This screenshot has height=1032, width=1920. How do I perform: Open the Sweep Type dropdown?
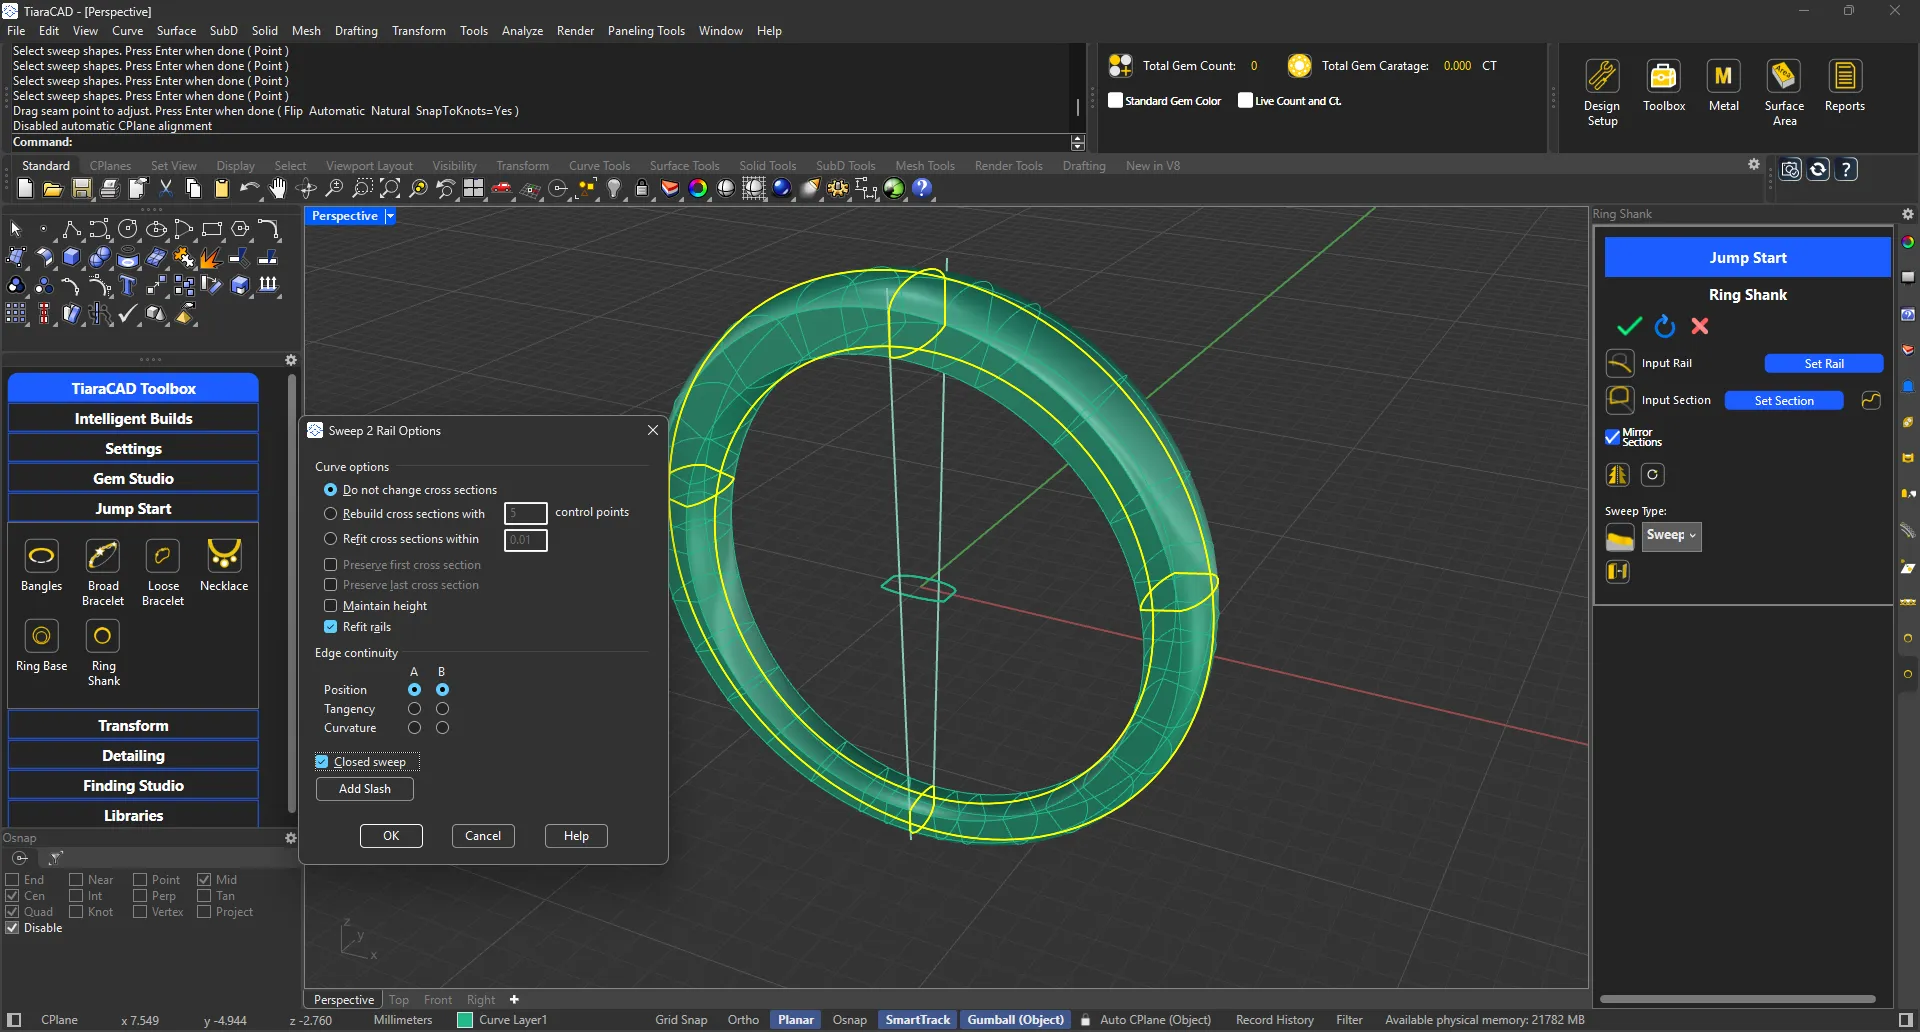point(1670,536)
